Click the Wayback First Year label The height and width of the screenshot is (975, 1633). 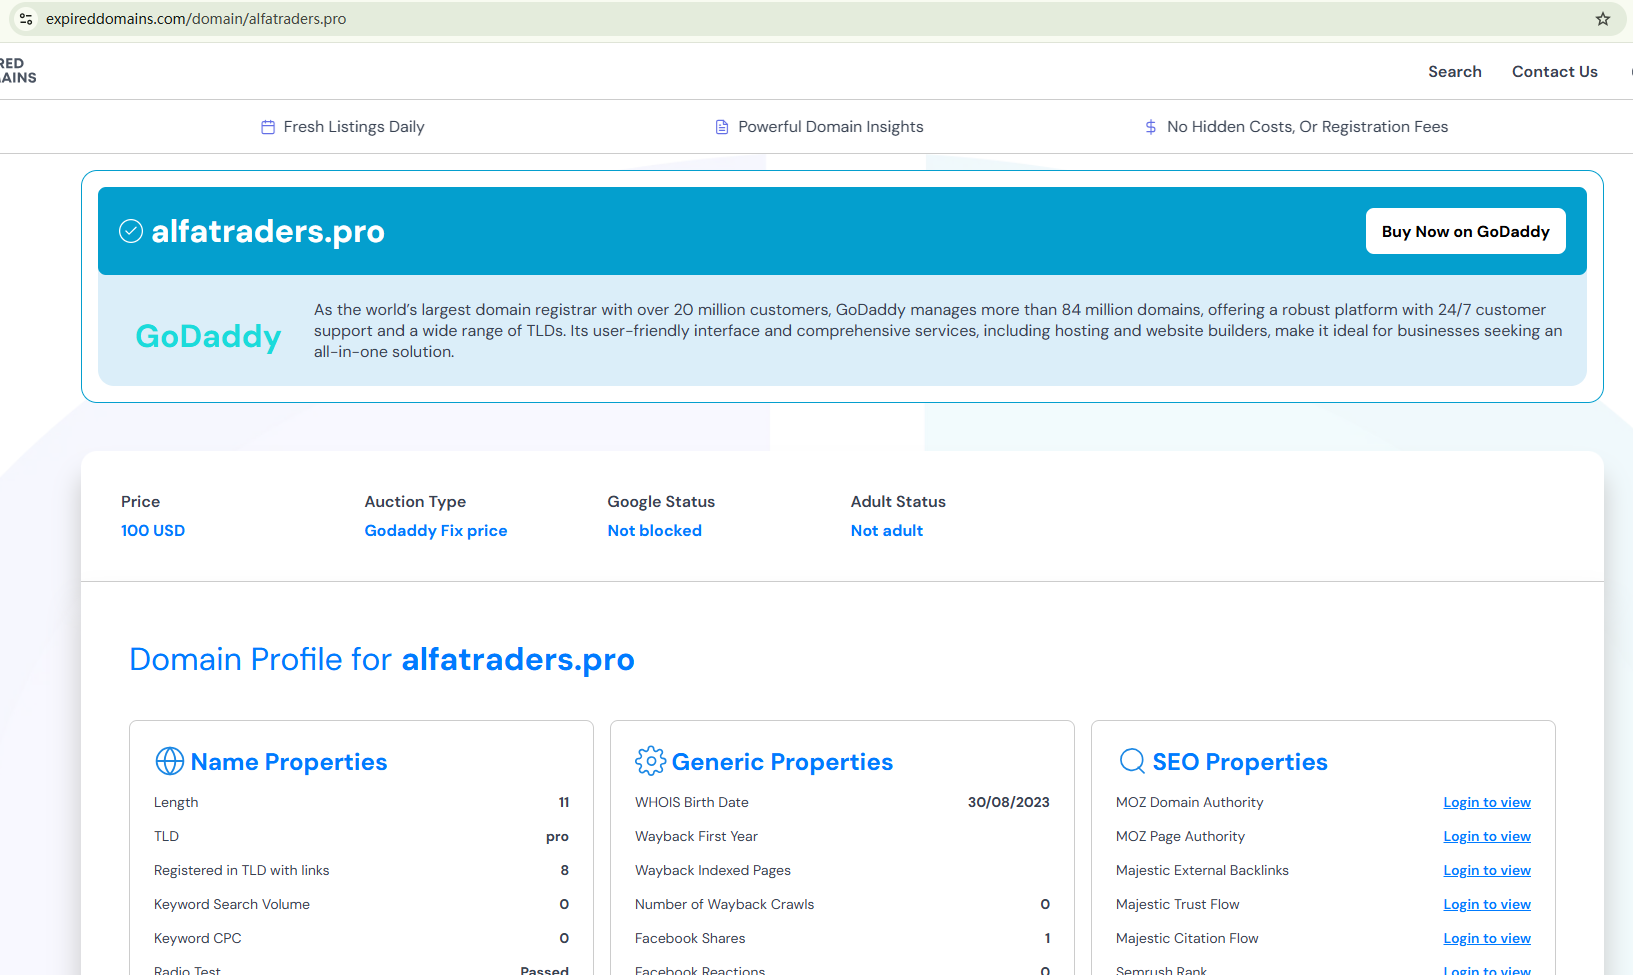[696, 837]
